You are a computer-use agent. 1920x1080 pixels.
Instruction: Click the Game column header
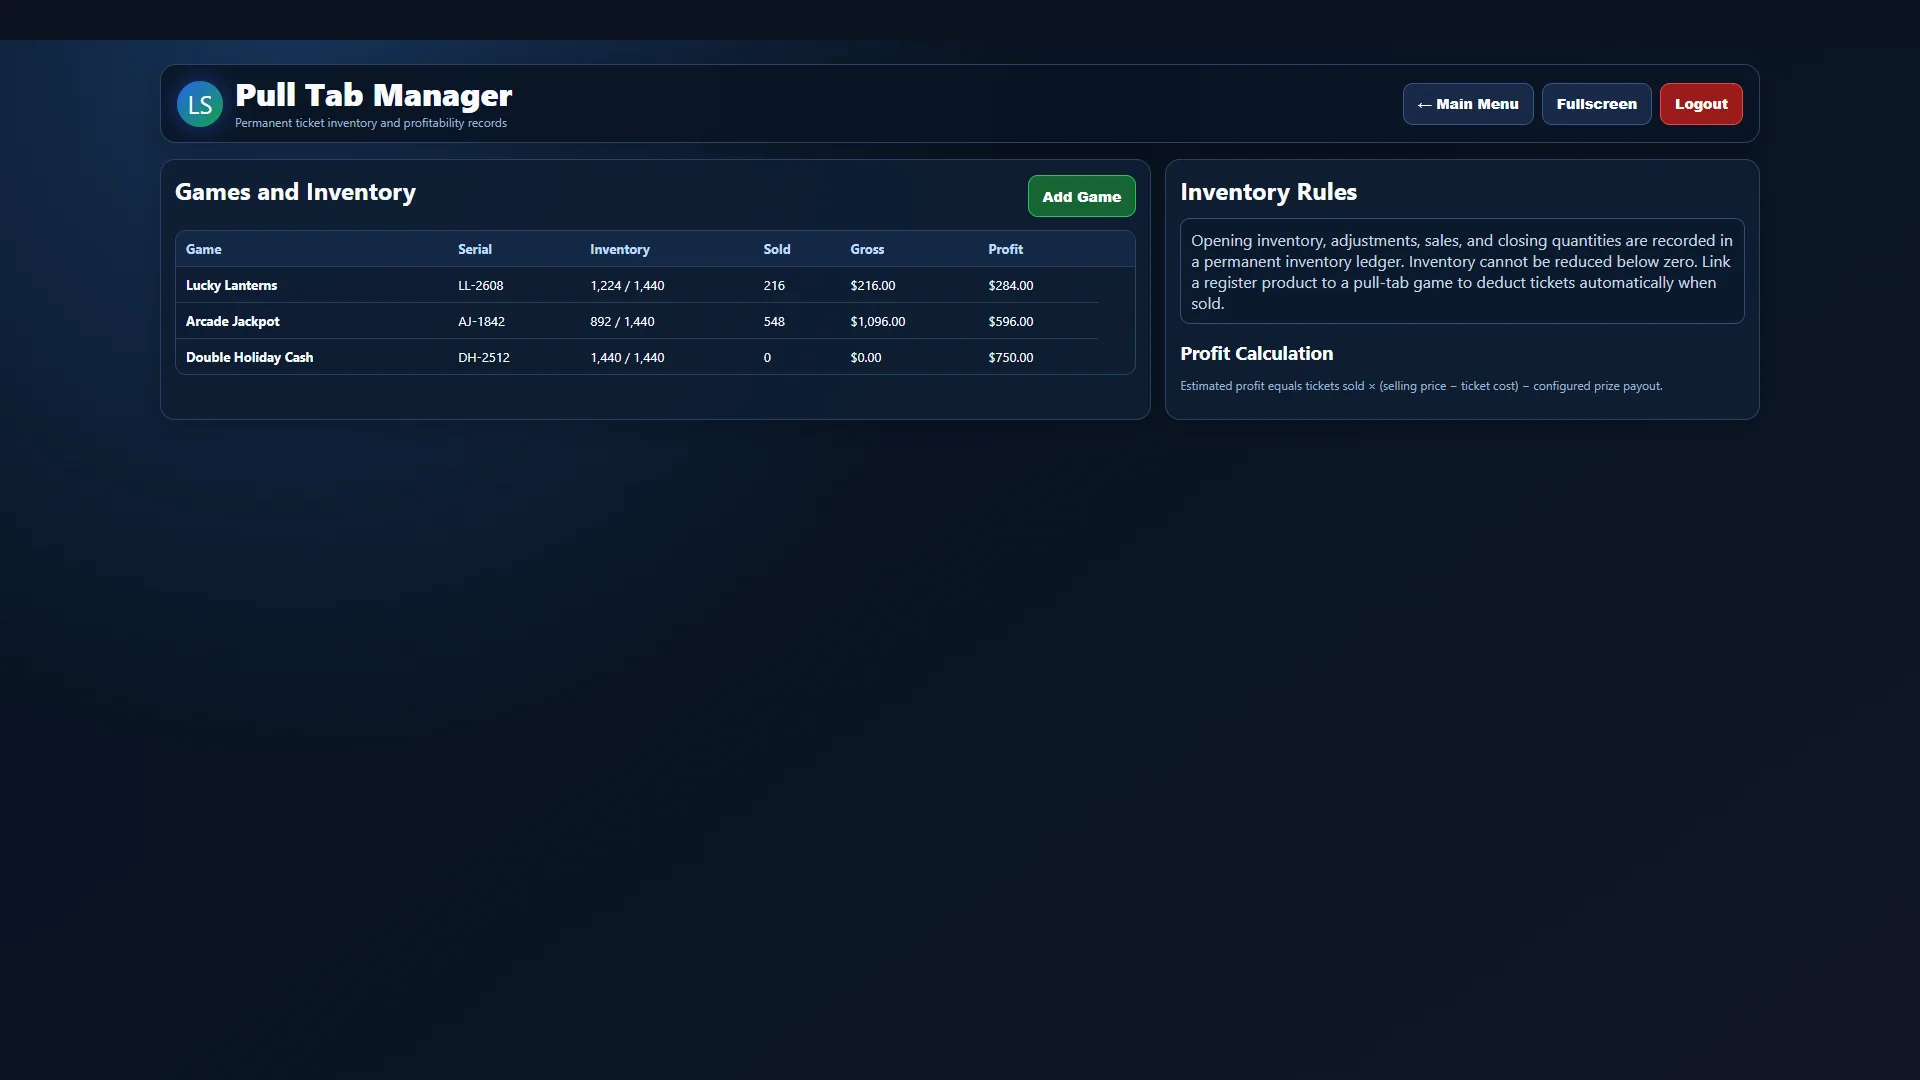pos(203,249)
